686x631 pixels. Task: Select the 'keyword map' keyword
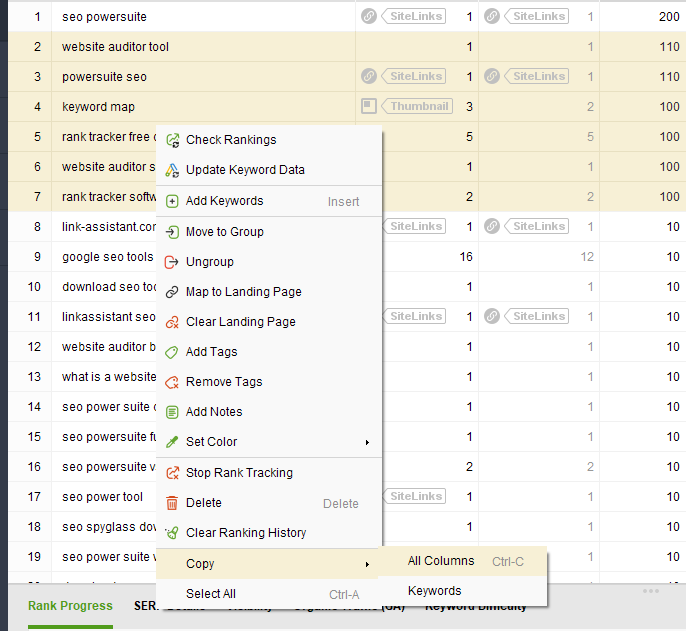[98, 107]
